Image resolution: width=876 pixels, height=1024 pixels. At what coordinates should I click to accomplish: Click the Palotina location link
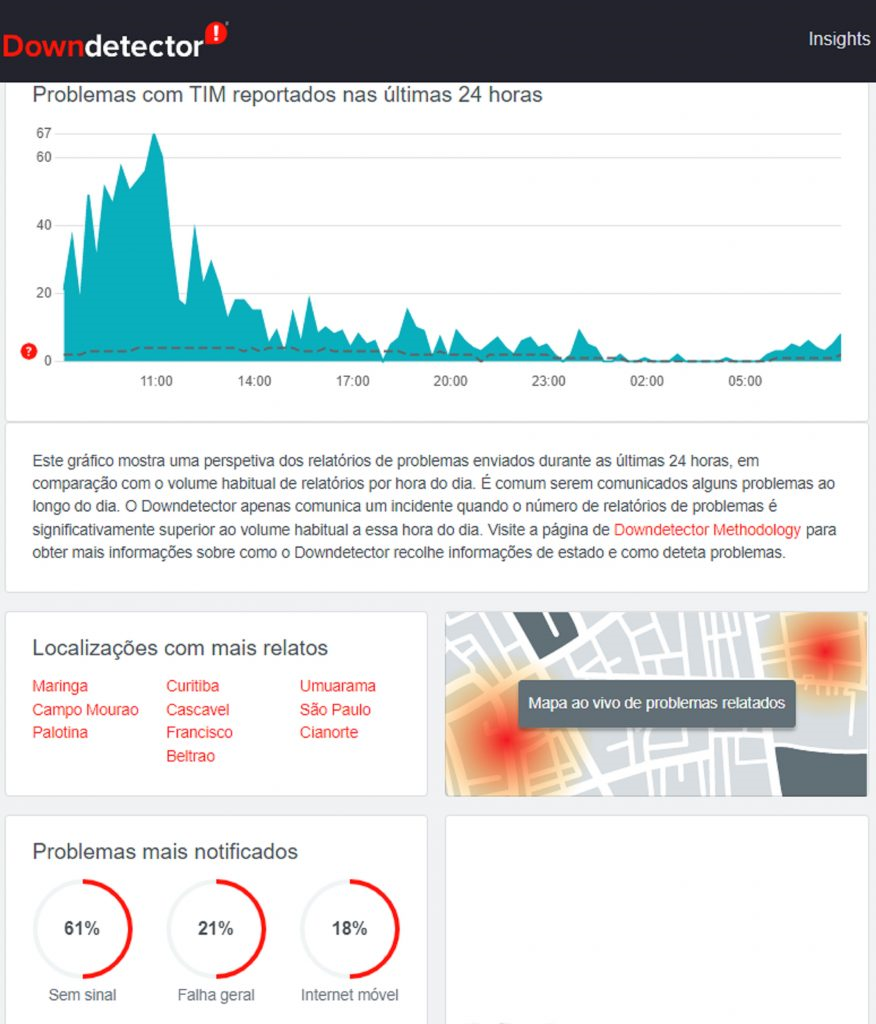[x=60, y=732]
